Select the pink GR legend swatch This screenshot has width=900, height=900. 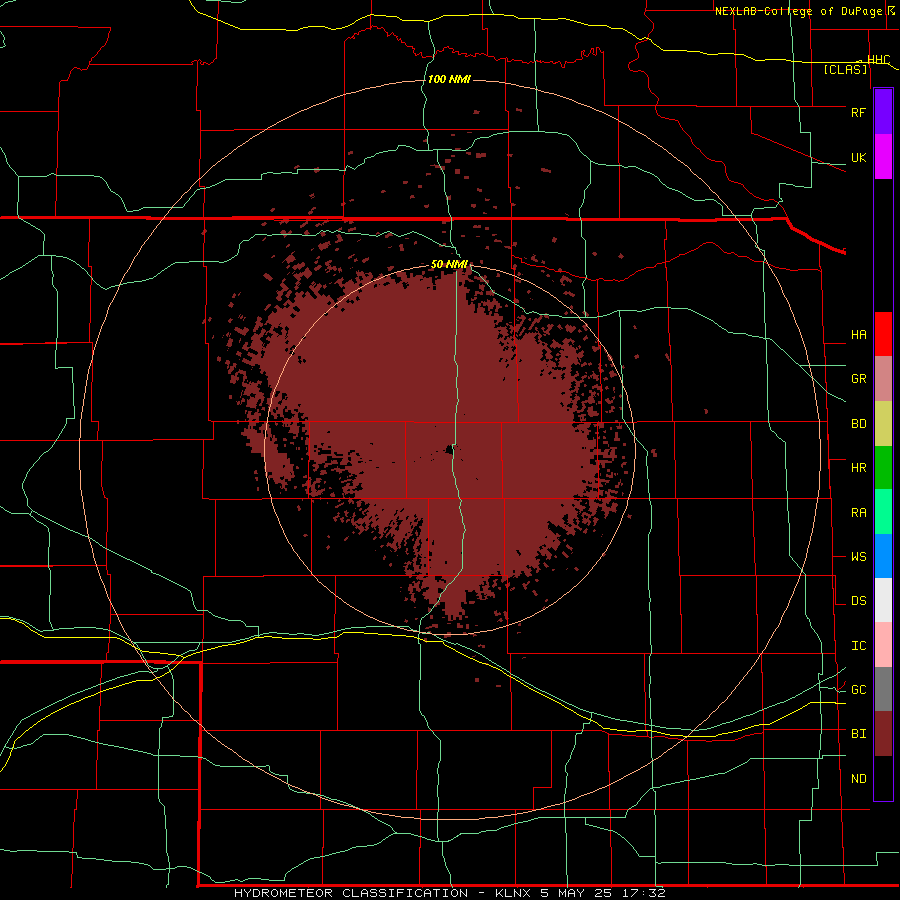883,379
